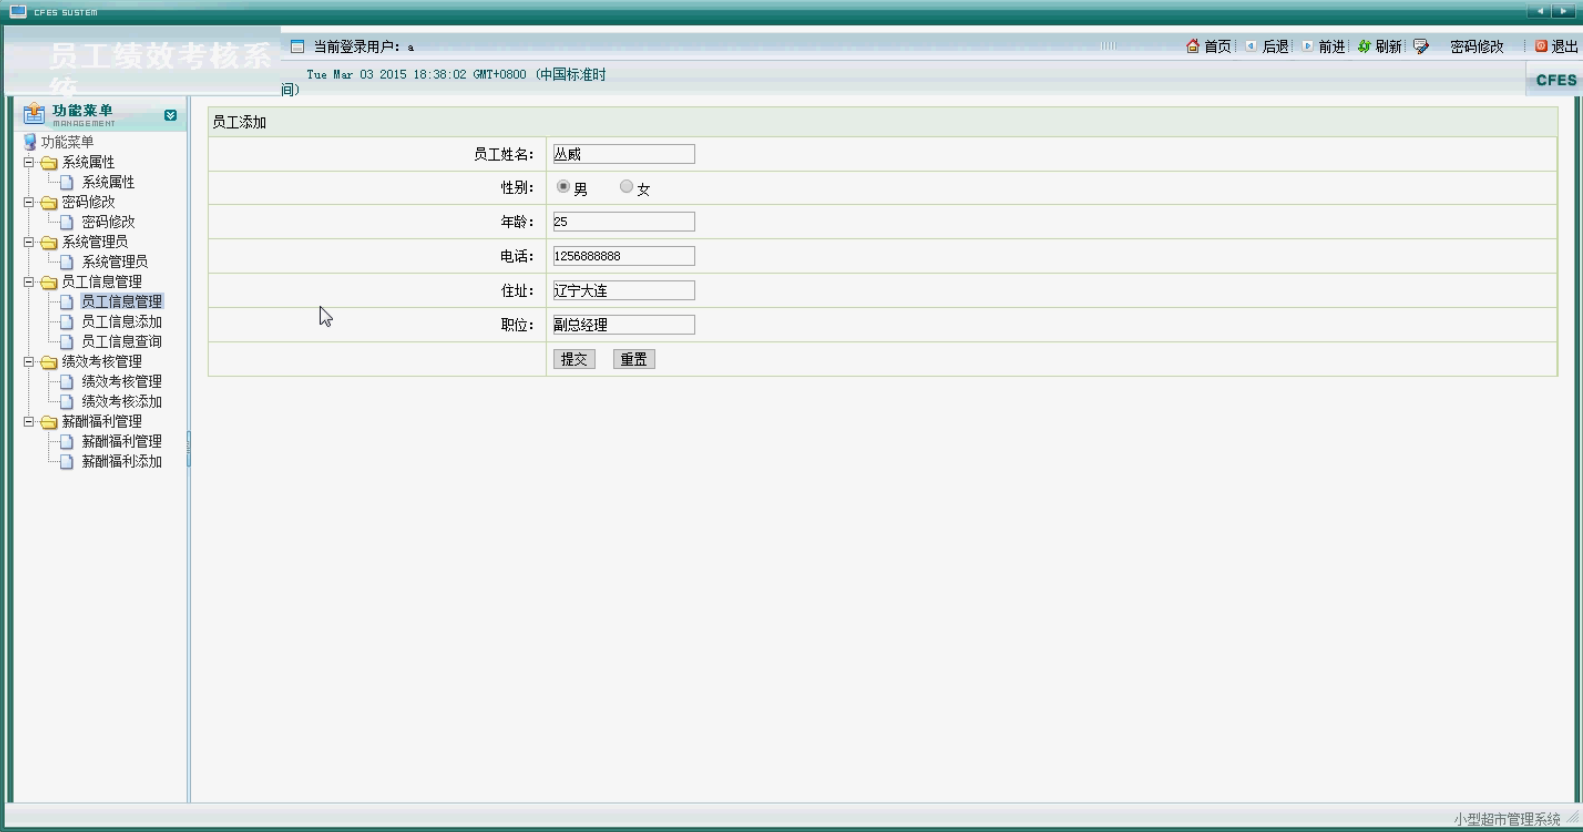
Task: Click the page icon beside 员工信息添加
Action: pos(67,322)
